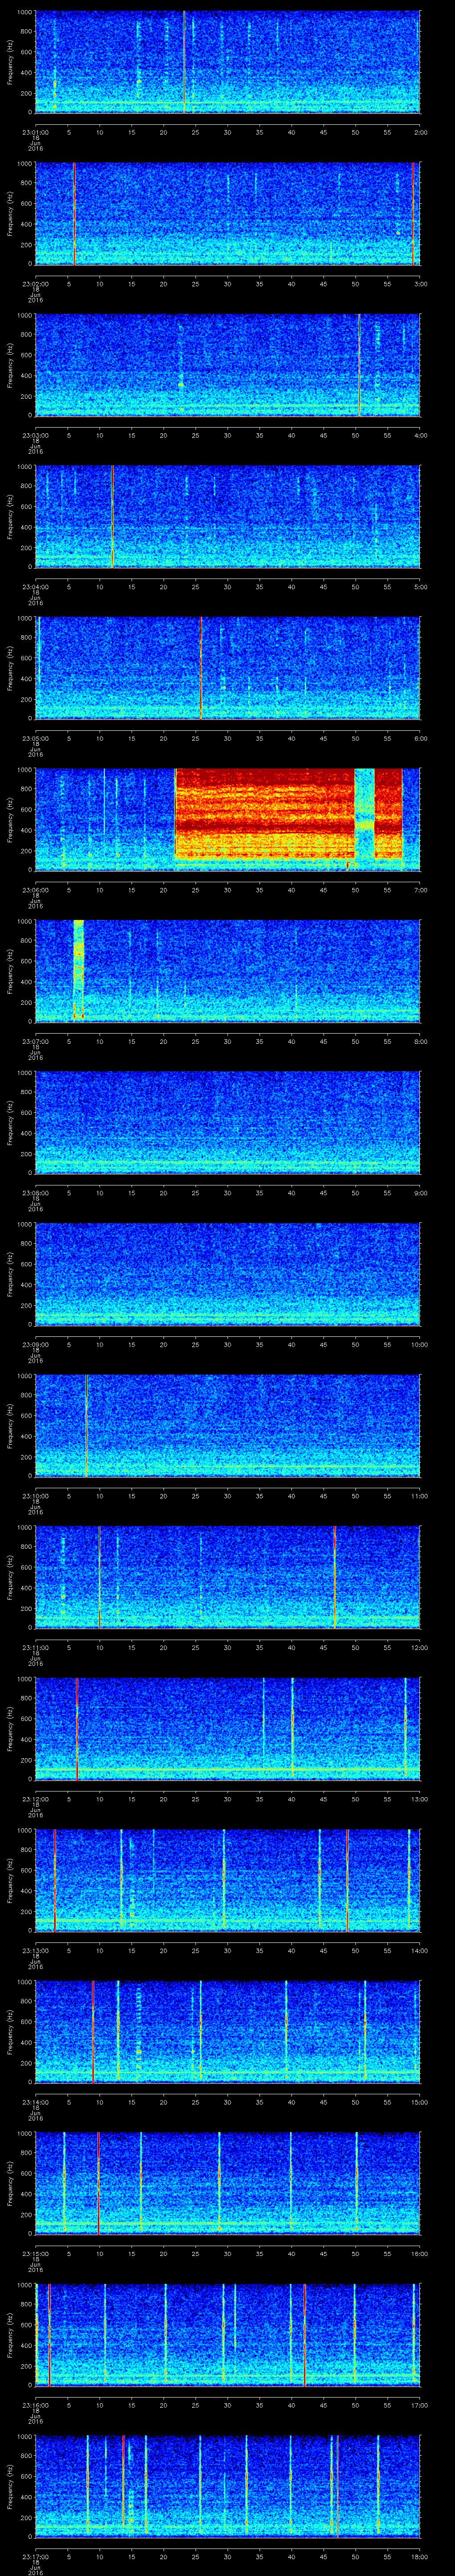
Task: Click the 23:12:00 start time label
Action: pyautogui.click(x=35, y=1799)
